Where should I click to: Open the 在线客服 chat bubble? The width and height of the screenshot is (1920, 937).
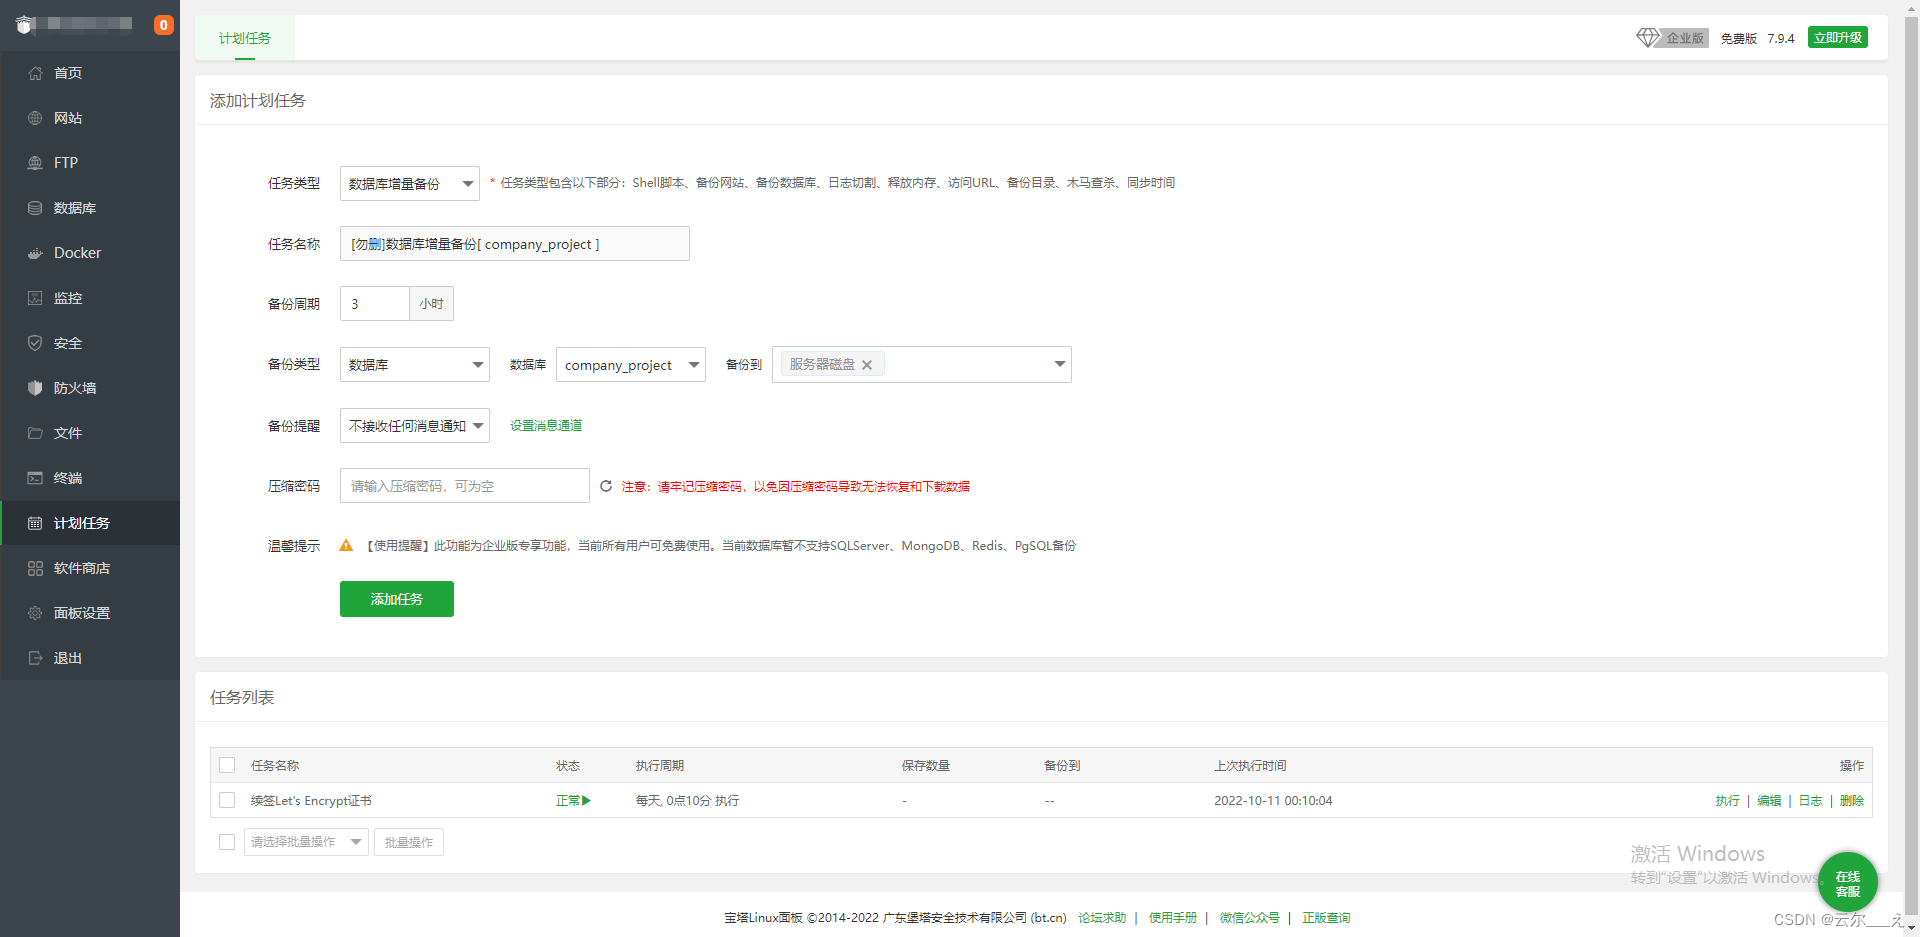tap(1848, 882)
